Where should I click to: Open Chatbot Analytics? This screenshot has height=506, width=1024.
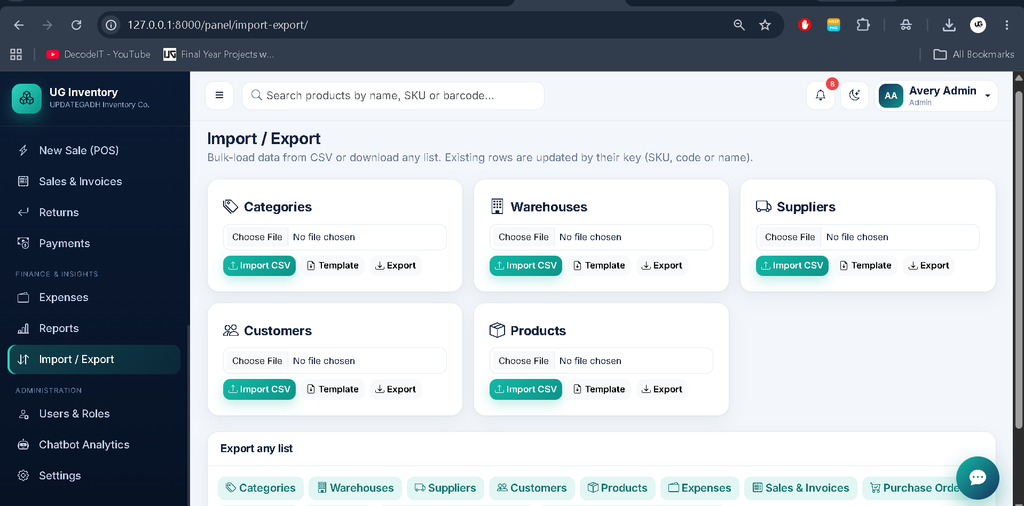pyautogui.click(x=94, y=445)
